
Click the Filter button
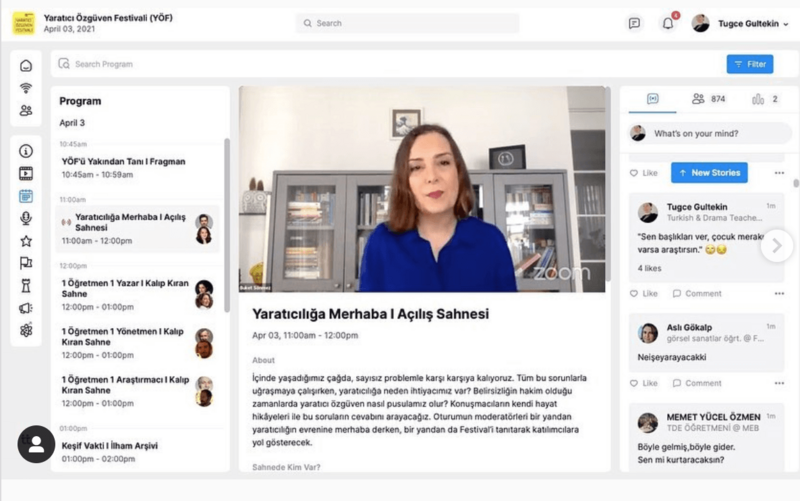(x=749, y=64)
